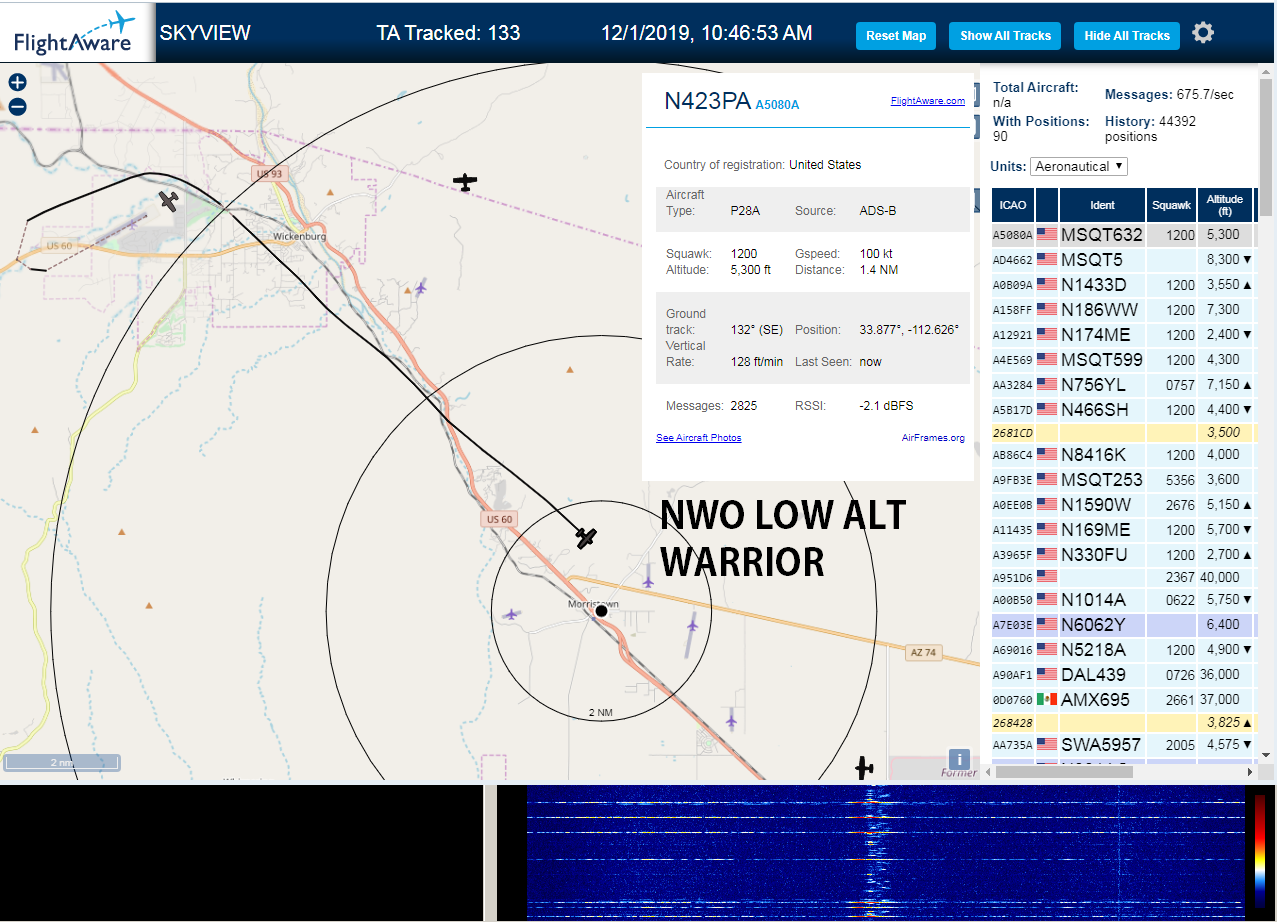Zoom in on the map
This screenshot has width=1277, height=923.
coord(17,83)
